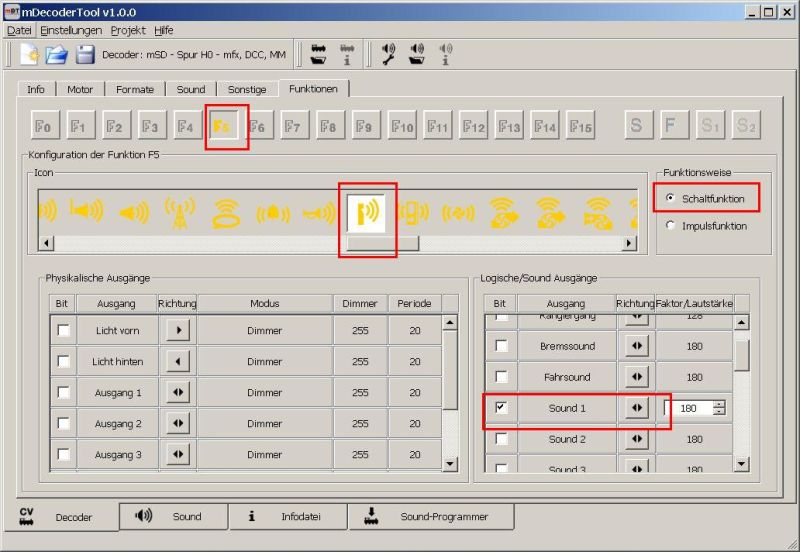The height and width of the screenshot is (552, 800).
Task: Pick the antenna tower icon in icon list
Action: (179, 212)
